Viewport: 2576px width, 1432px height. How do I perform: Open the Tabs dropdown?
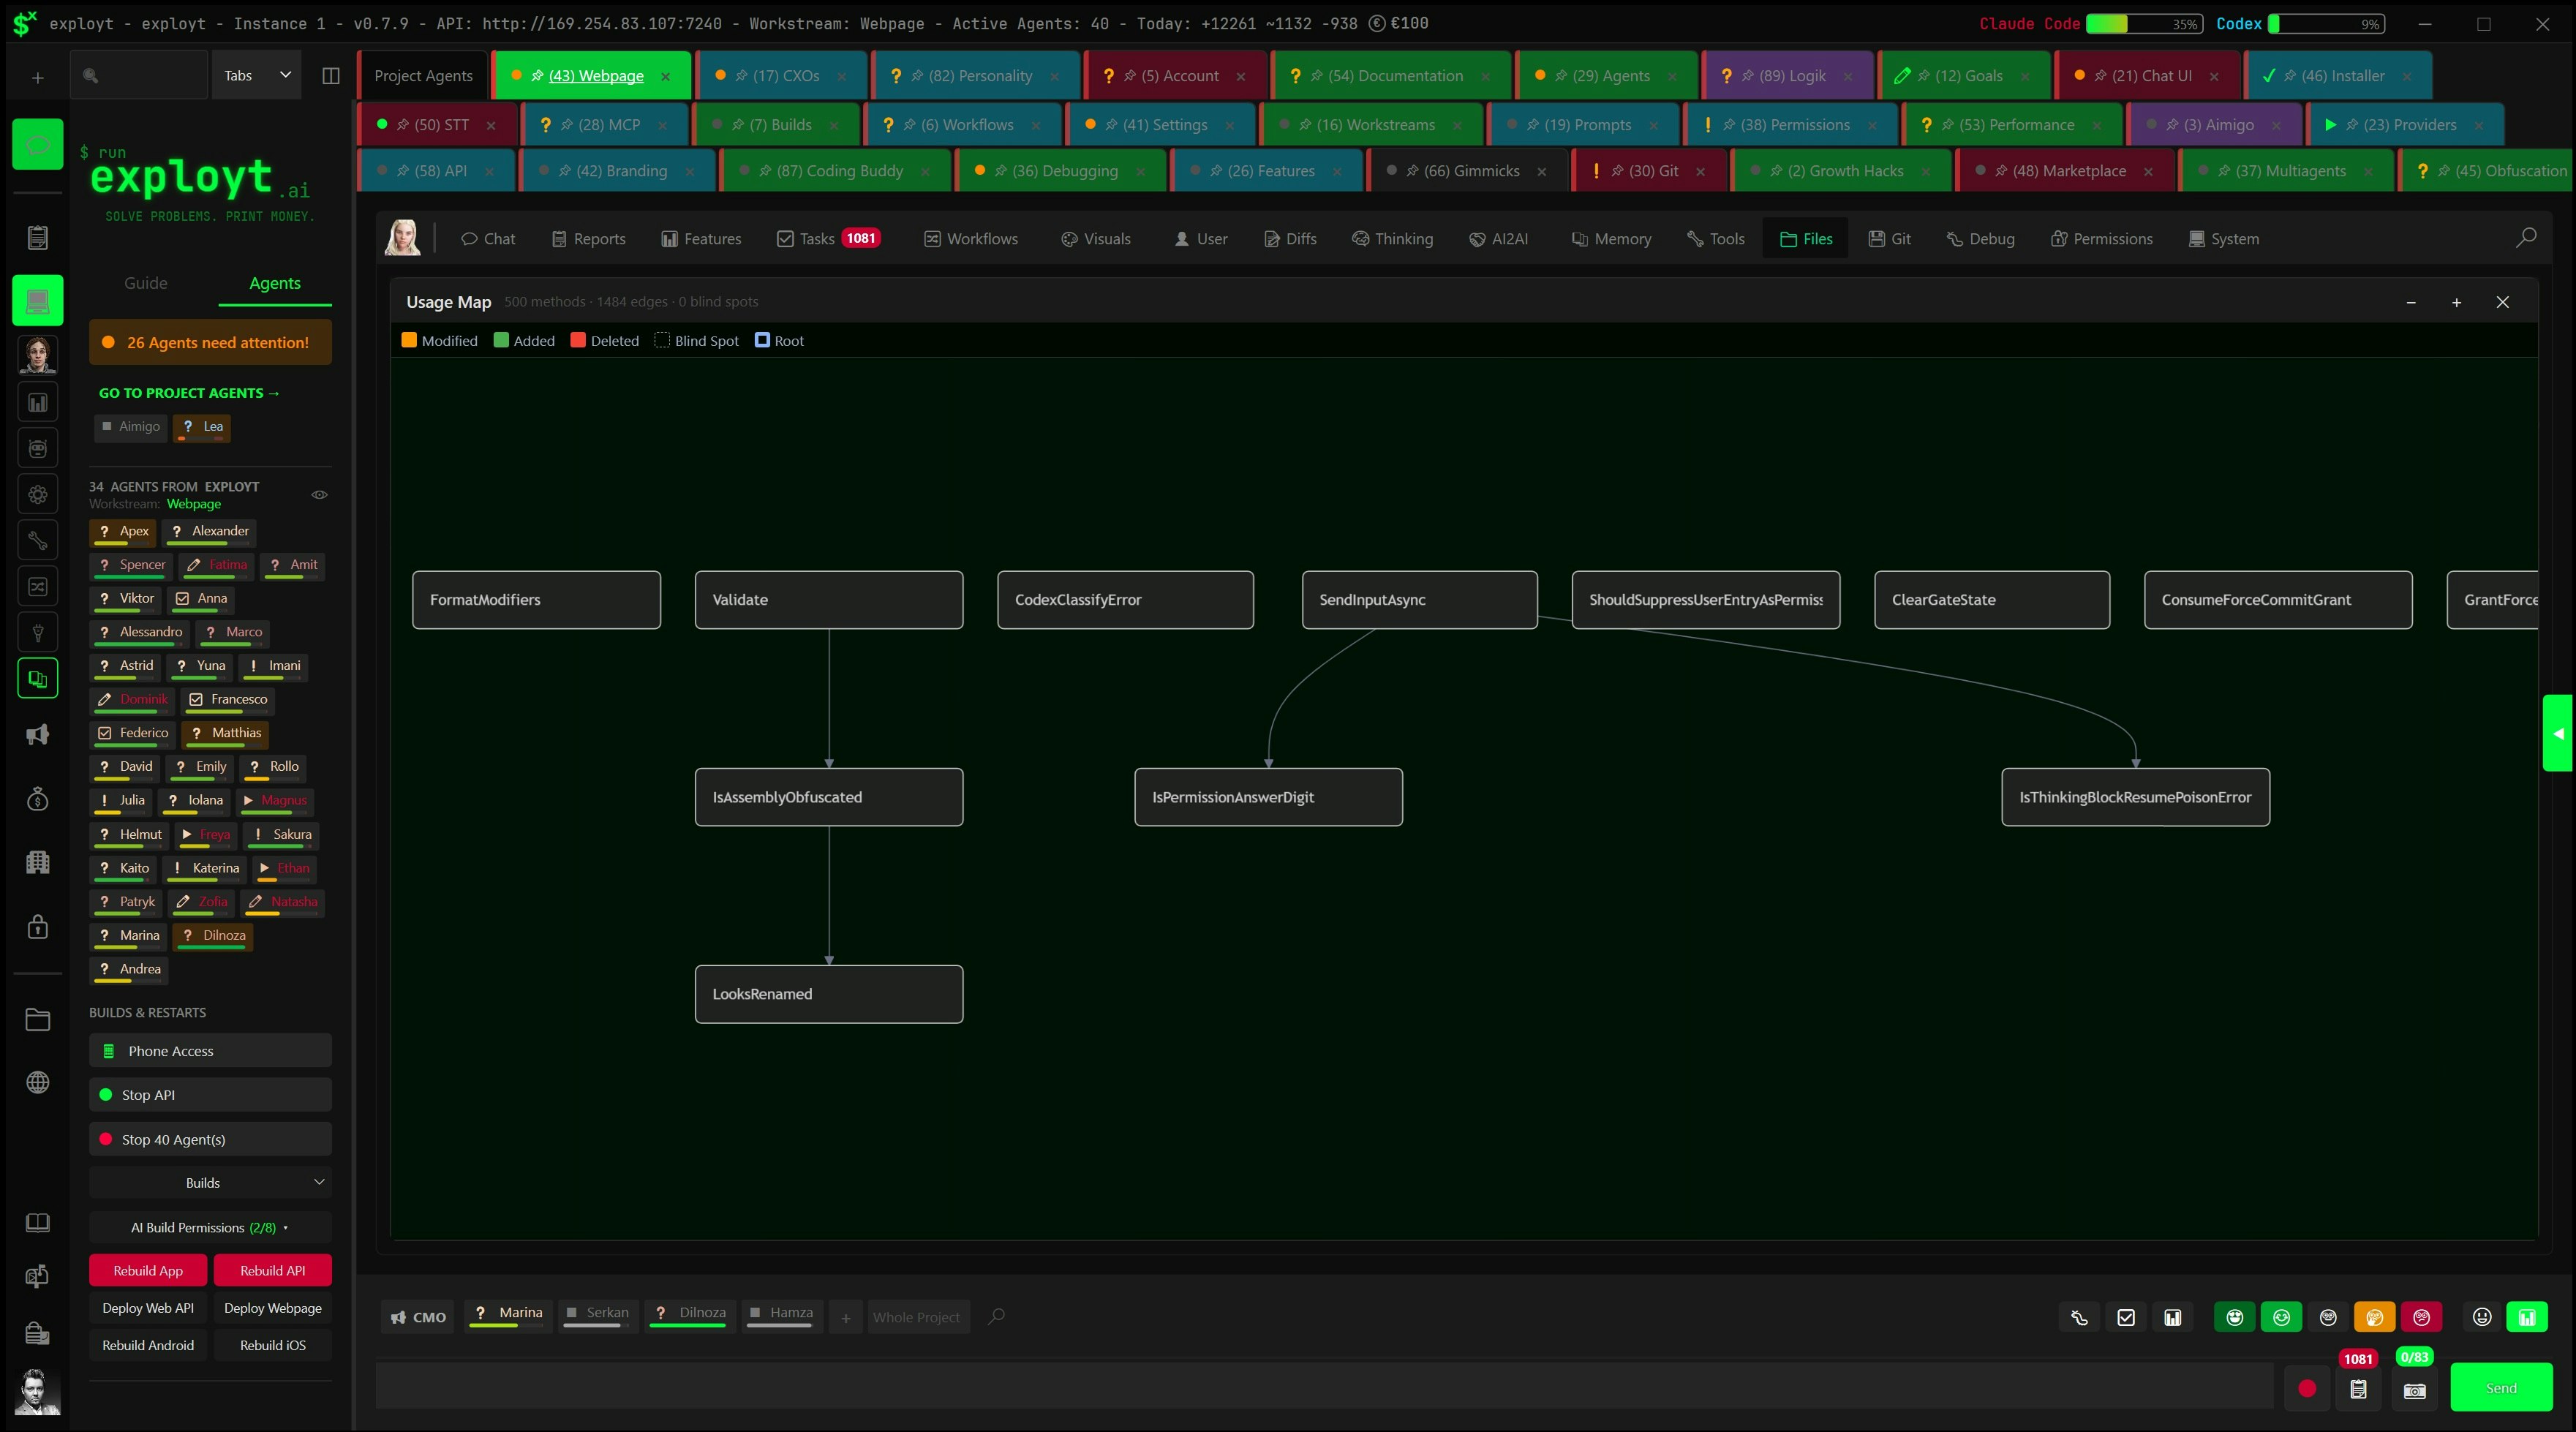click(x=257, y=75)
